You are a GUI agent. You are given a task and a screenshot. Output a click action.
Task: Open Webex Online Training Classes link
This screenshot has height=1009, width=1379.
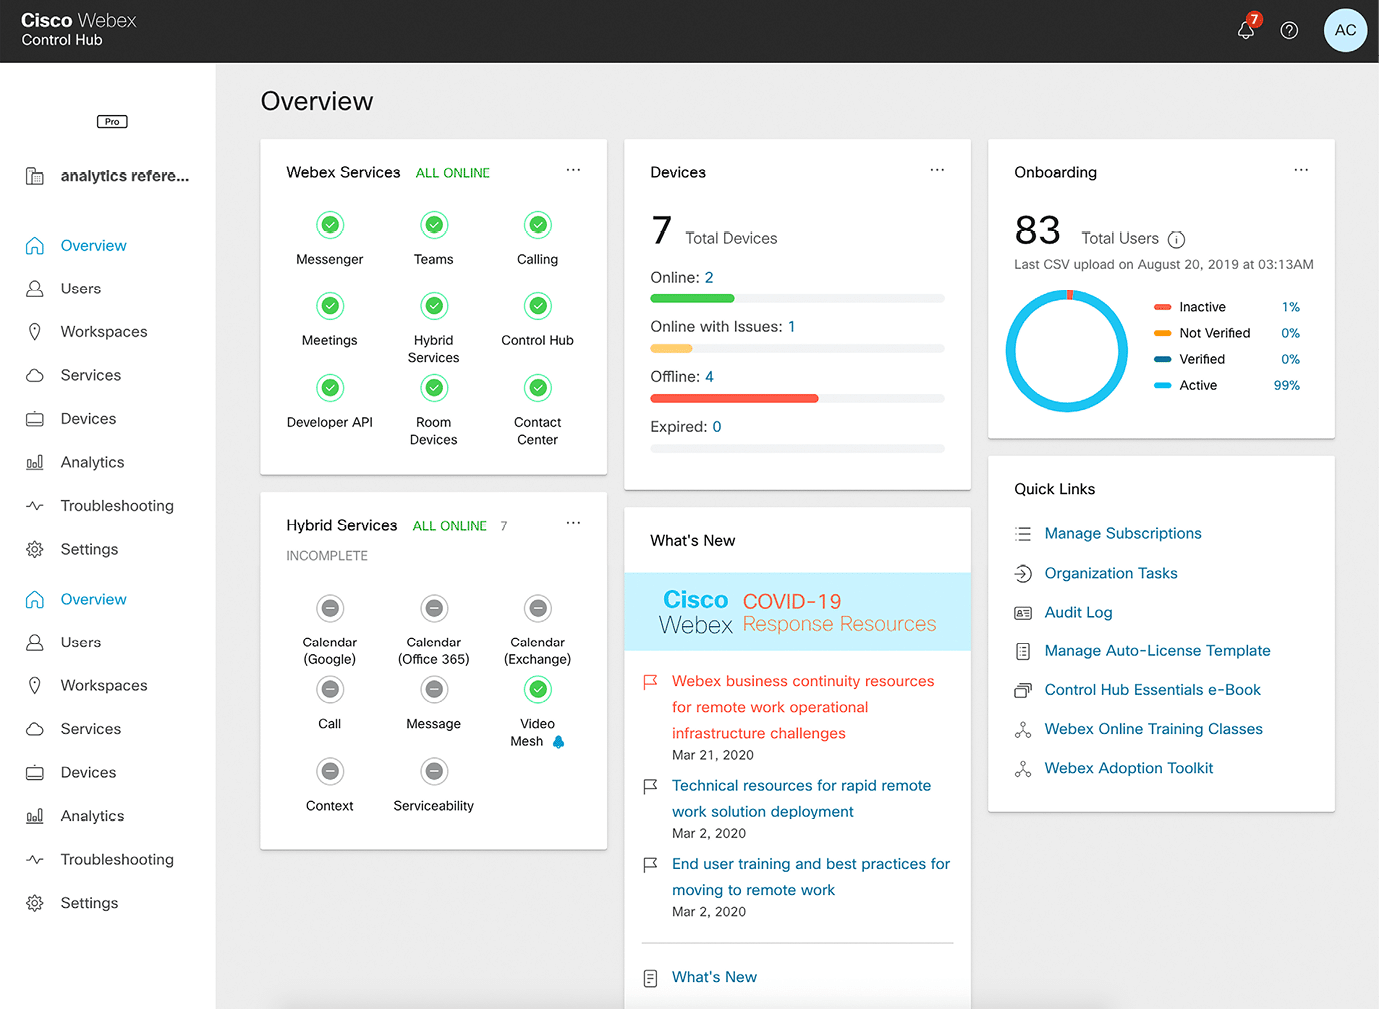coord(1153,729)
